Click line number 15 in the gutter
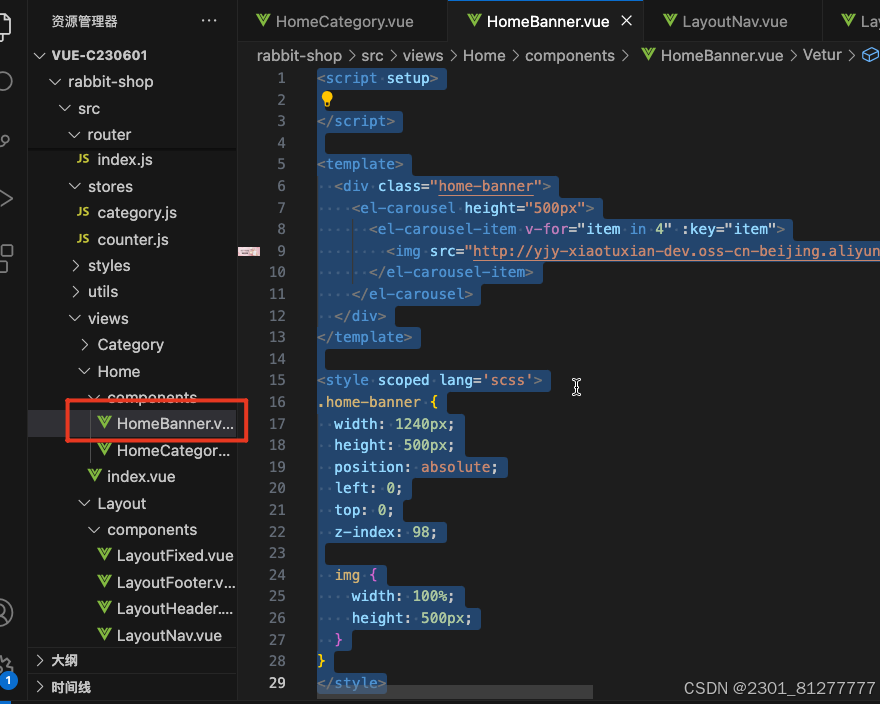Viewport: 880px width, 704px height. point(277,380)
